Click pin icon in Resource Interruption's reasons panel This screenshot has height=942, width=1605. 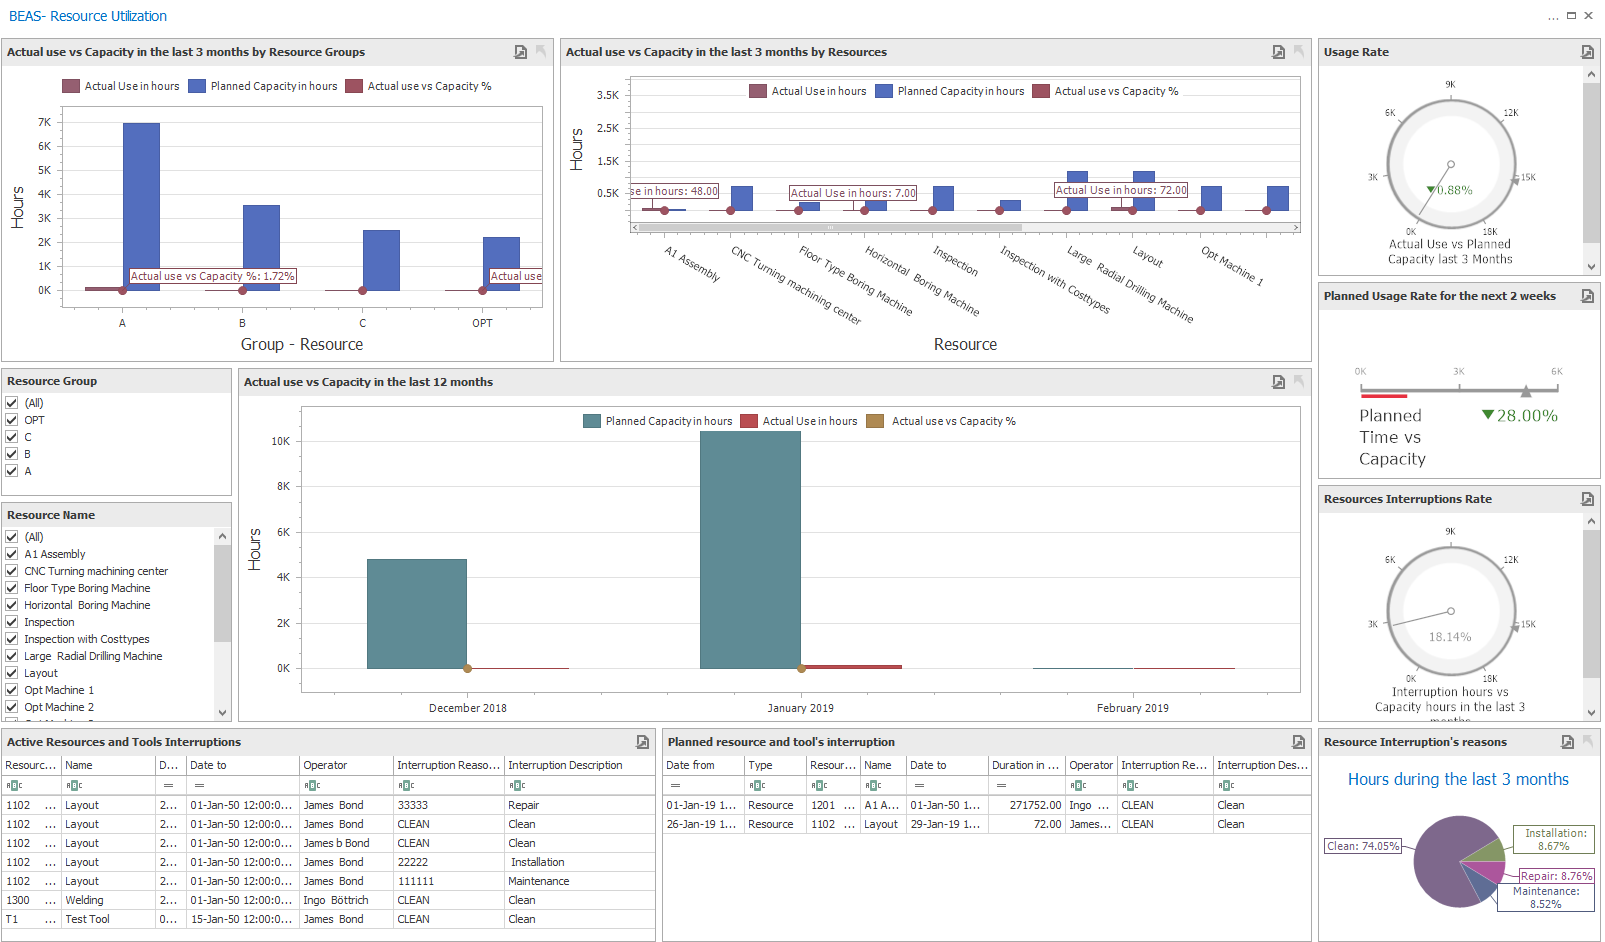(1587, 742)
